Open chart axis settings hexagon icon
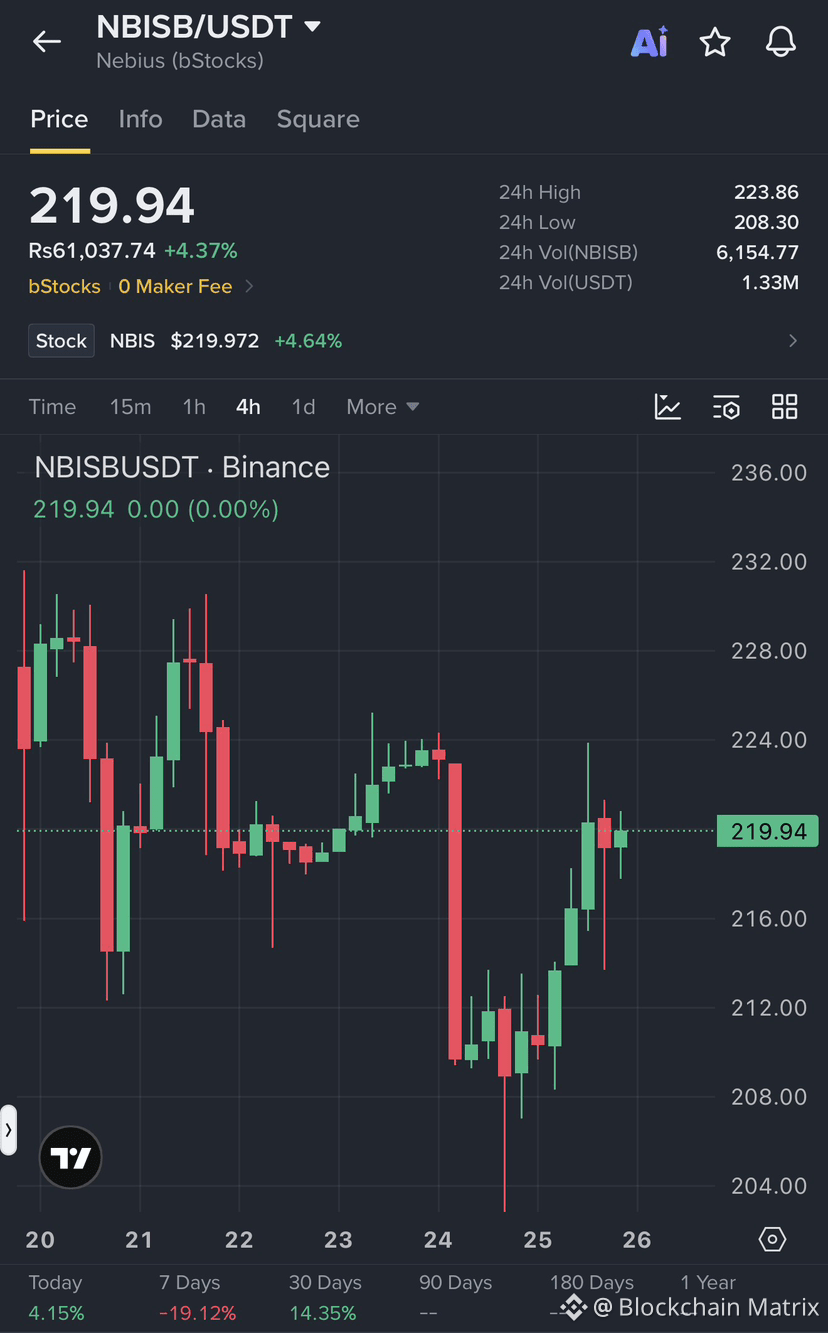828x1333 pixels. click(x=772, y=1240)
